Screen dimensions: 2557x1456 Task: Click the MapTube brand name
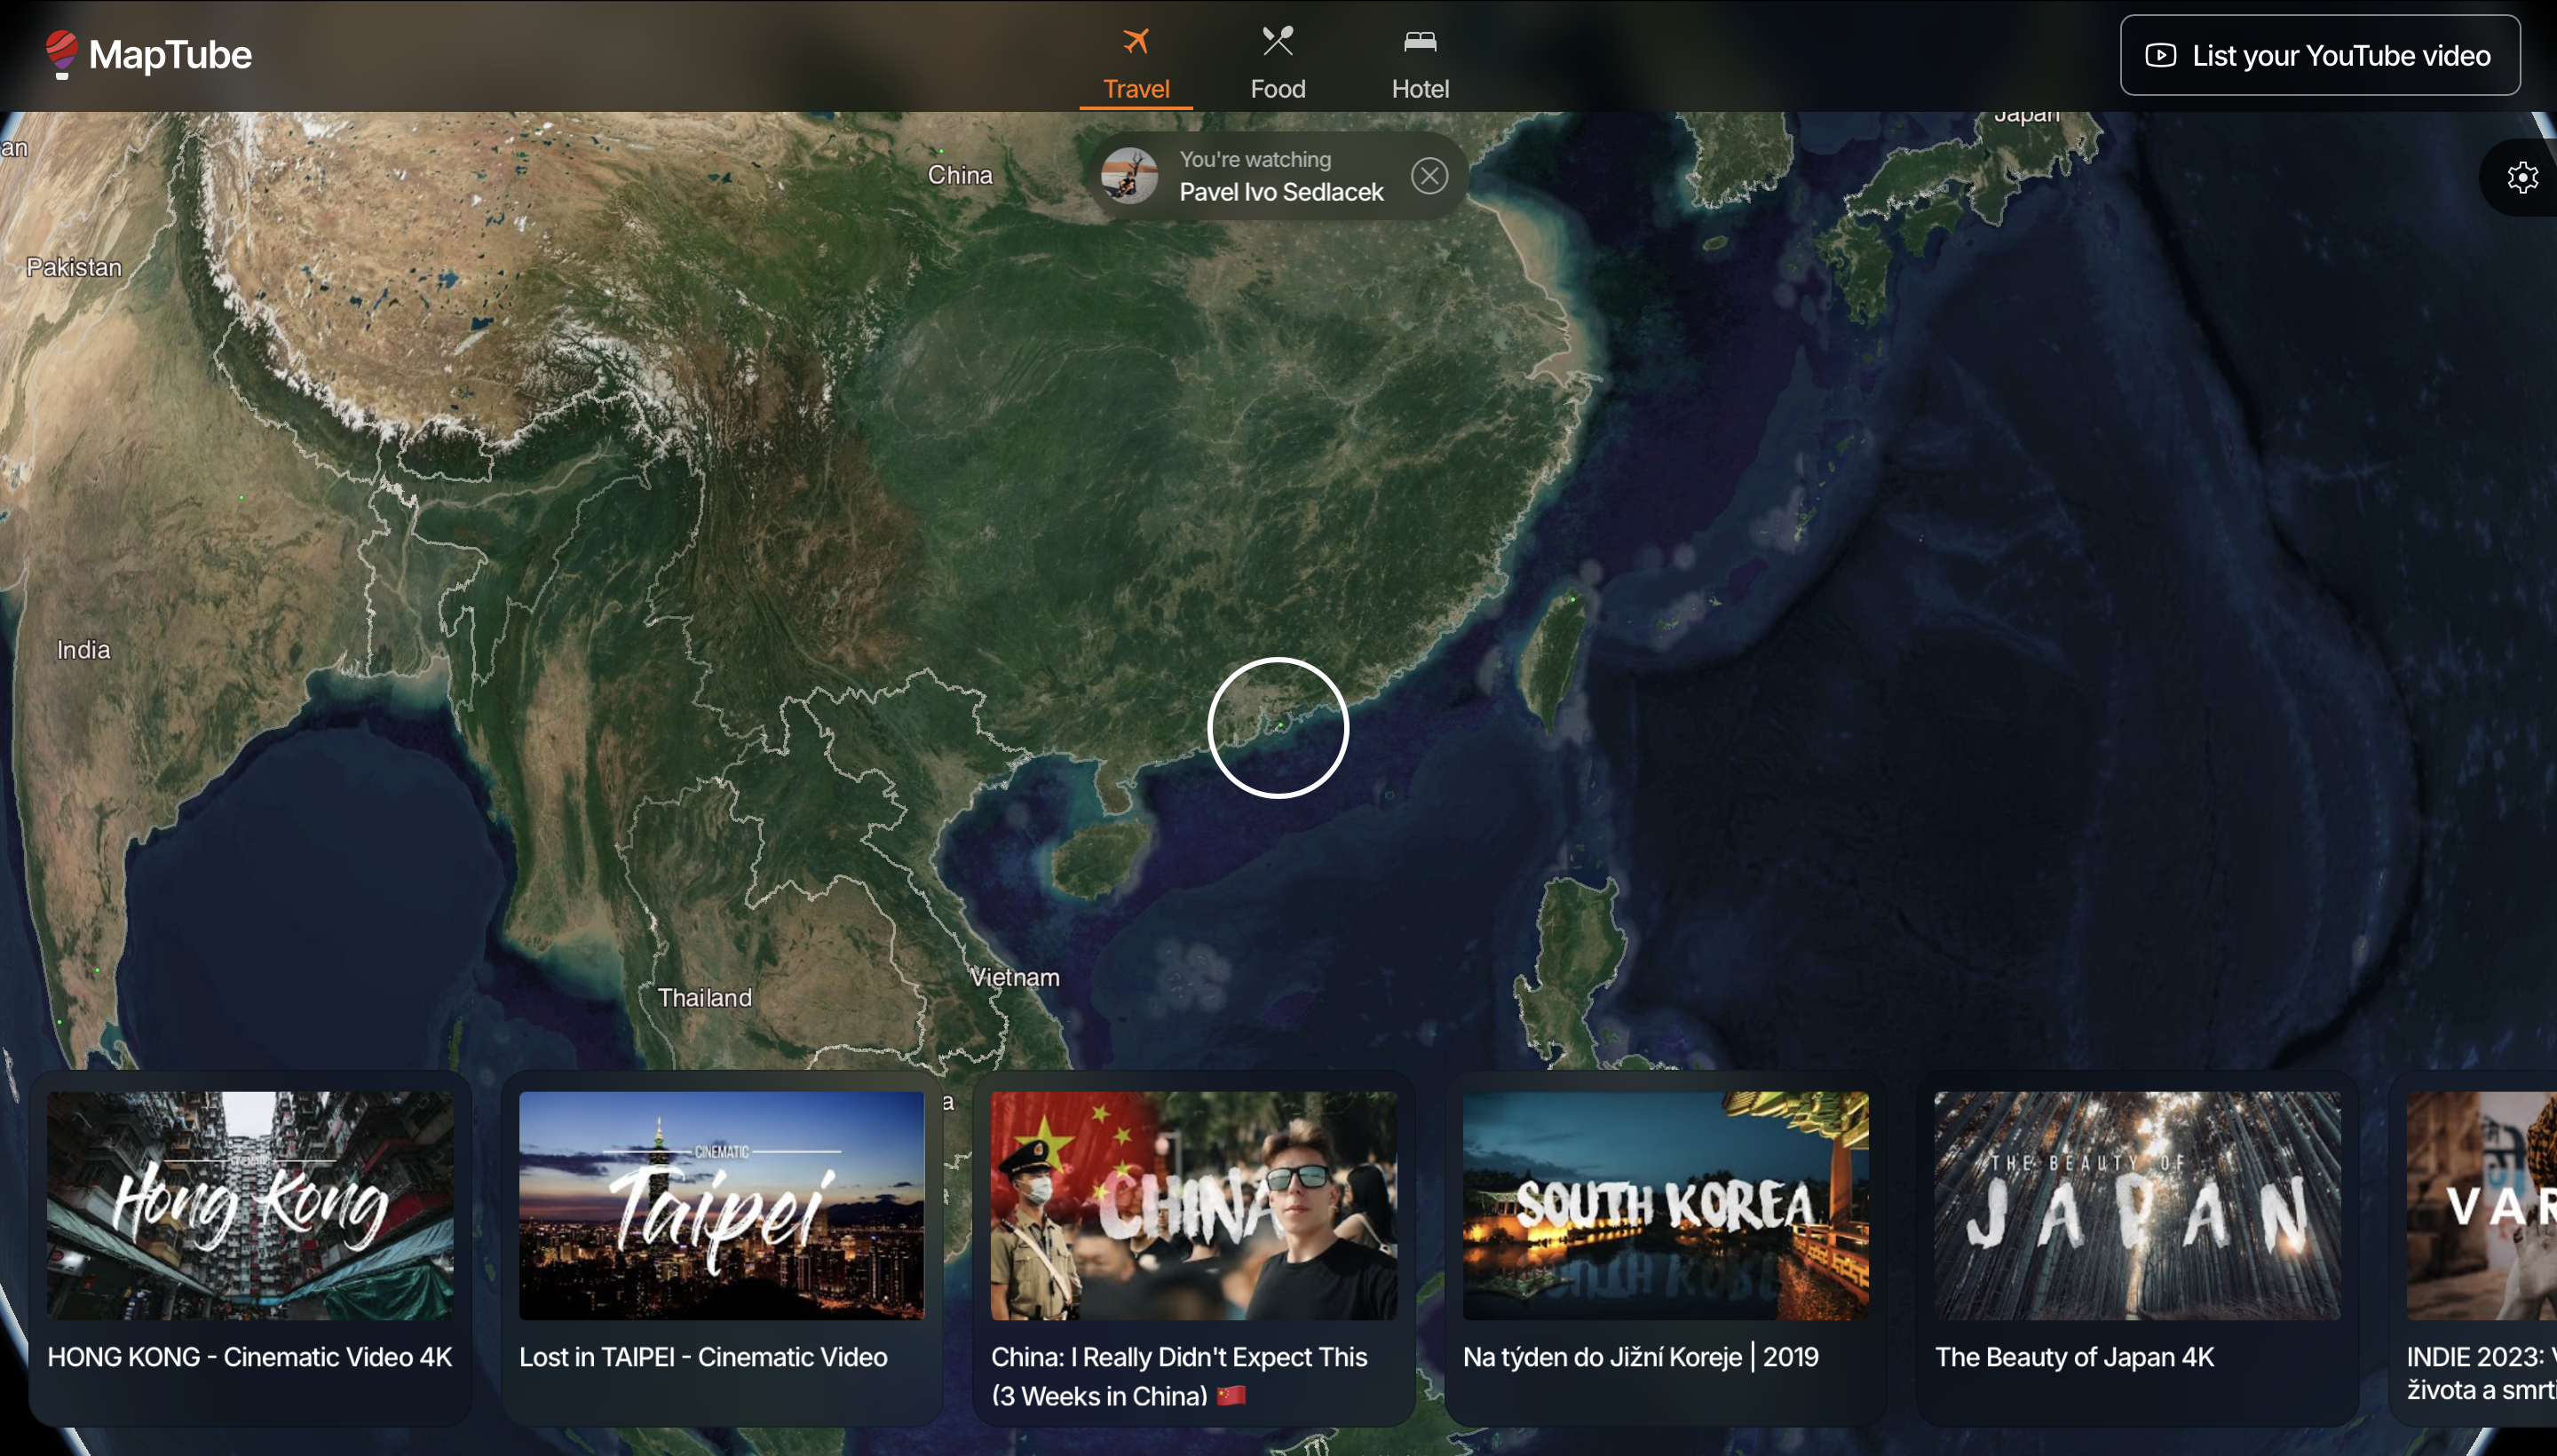click(x=170, y=54)
